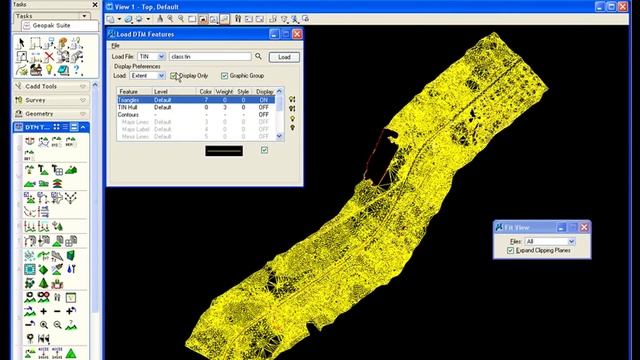Click the View Next toolbar icon
Image resolution: width=640 pixels, height=360 pixels.
pos(260,19)
